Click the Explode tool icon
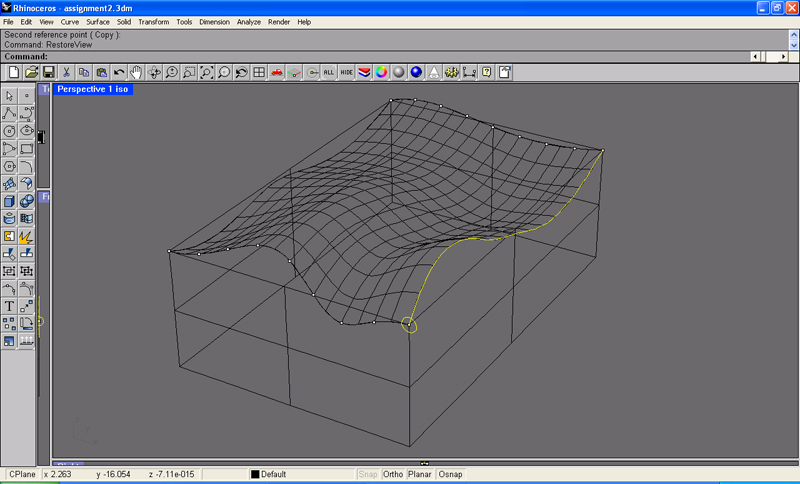This screenshot has height=484, width=800. 27,236
